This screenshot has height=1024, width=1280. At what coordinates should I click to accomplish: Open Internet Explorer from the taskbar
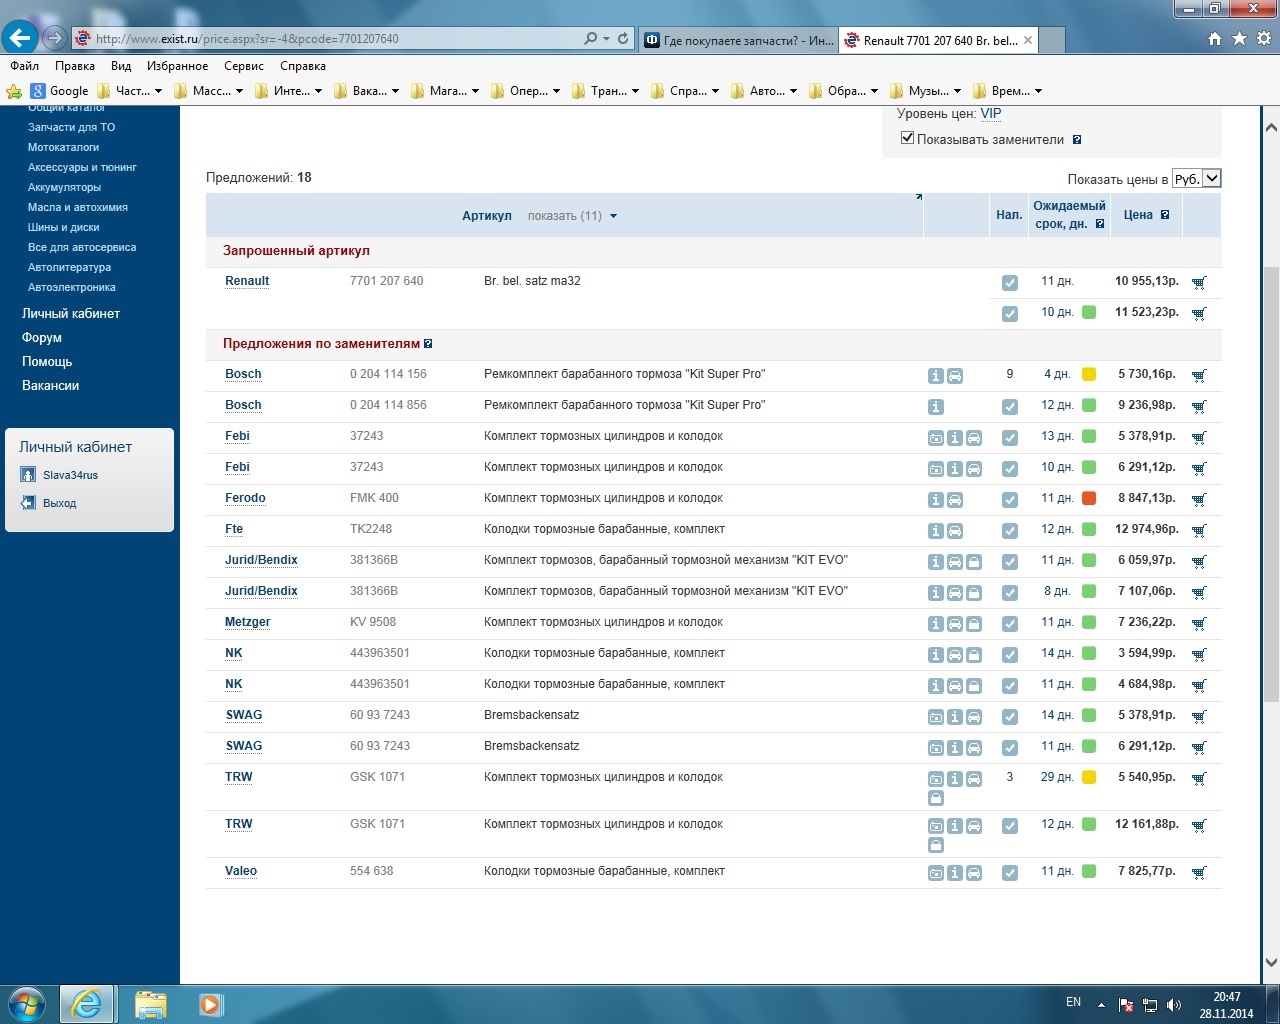[x=87, y=1003]
